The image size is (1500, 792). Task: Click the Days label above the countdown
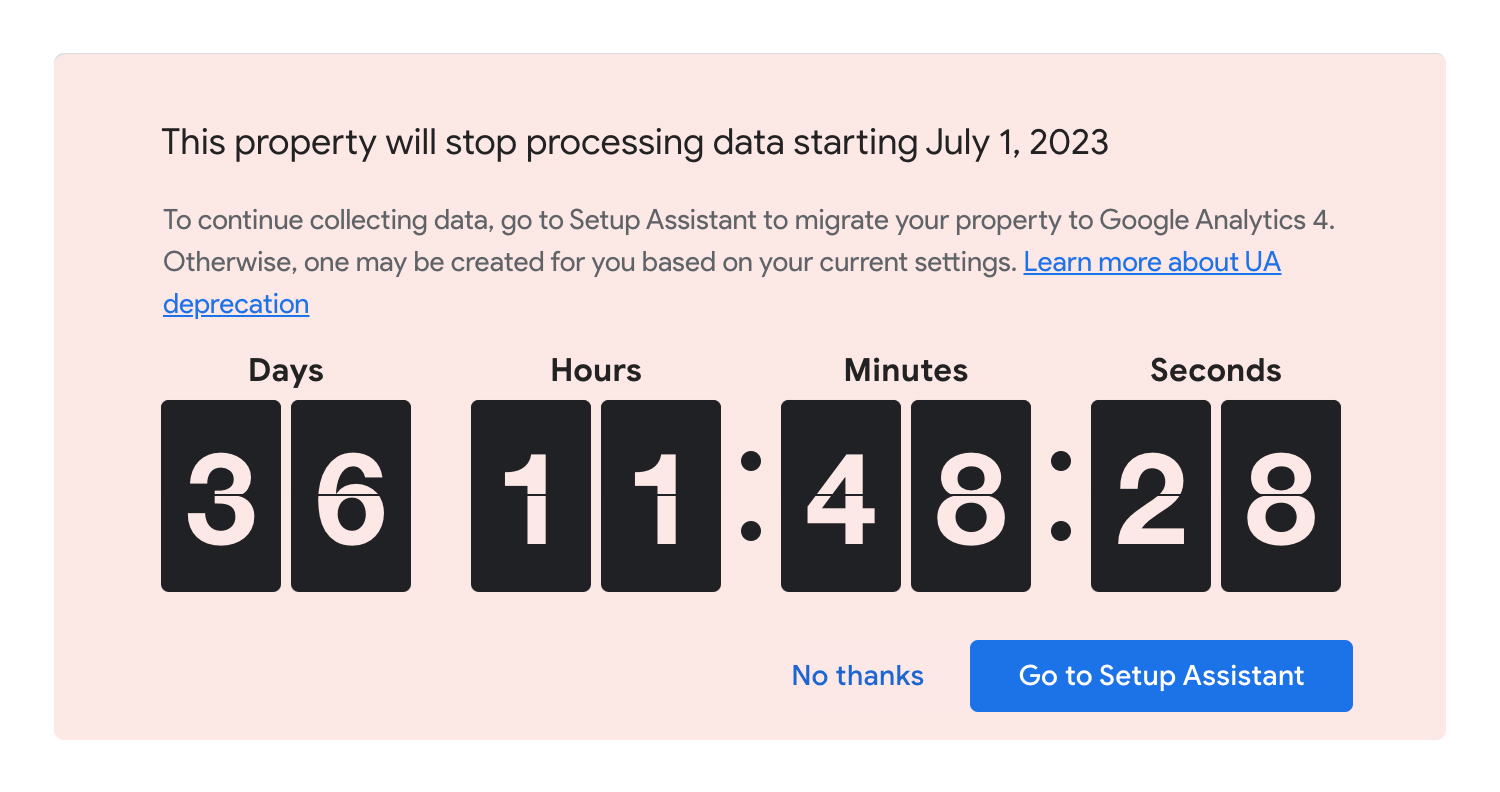[286, 371]
